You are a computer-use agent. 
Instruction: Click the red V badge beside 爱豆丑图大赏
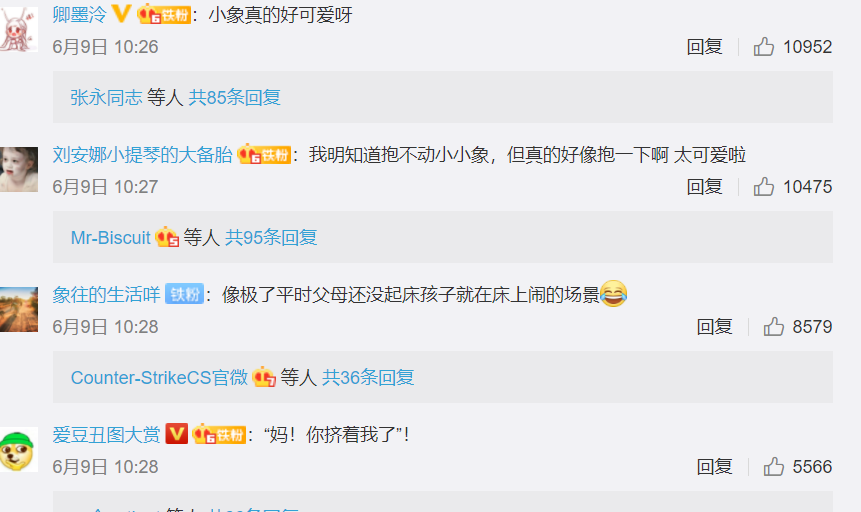click(176, 434)
